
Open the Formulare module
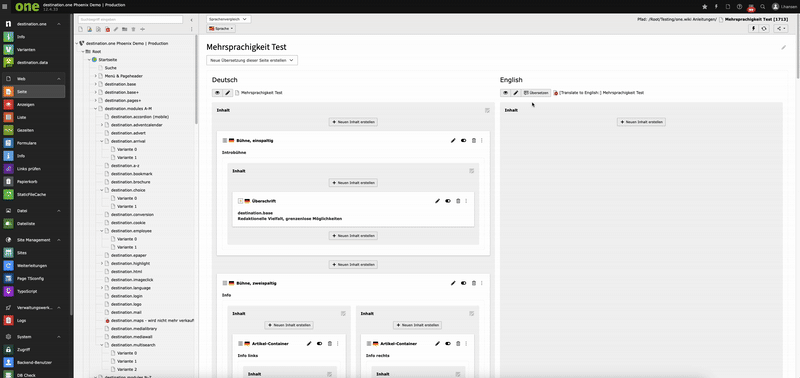(33, 143)
